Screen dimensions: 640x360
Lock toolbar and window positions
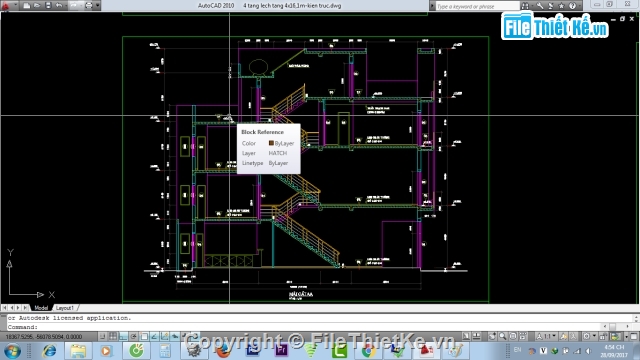603,337
